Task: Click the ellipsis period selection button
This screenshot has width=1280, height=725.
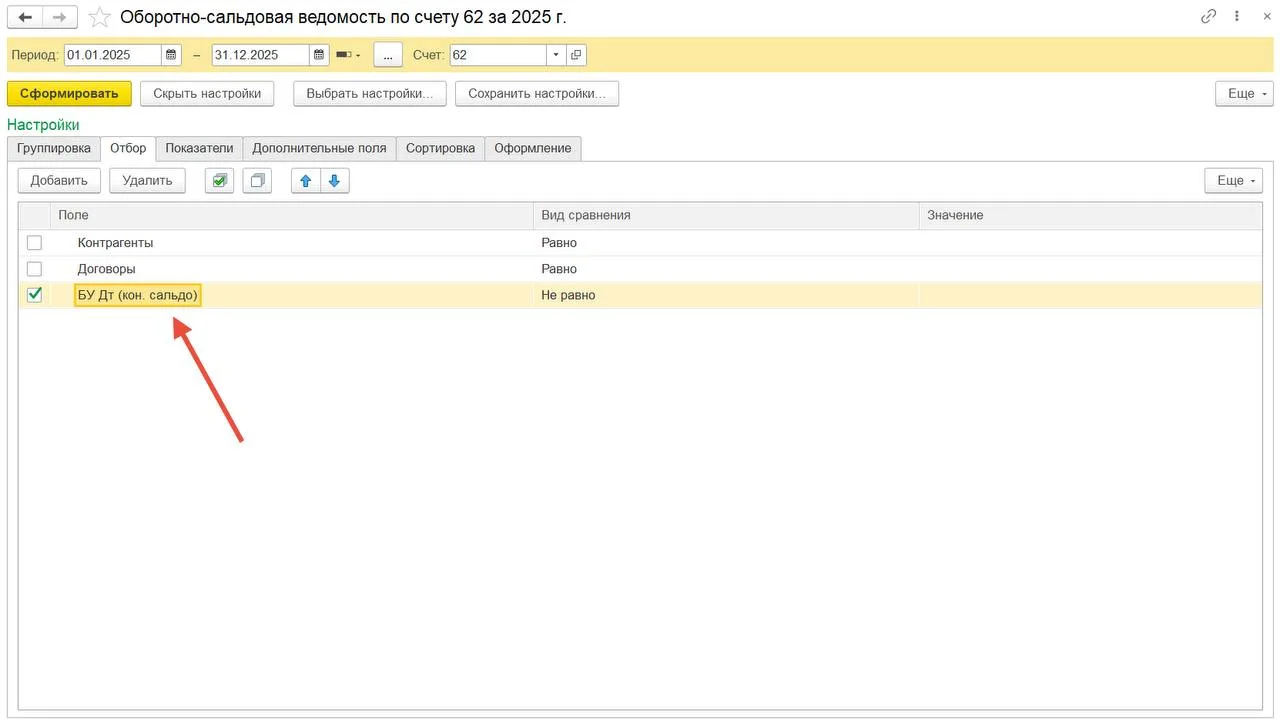Action: click(388, 55)
